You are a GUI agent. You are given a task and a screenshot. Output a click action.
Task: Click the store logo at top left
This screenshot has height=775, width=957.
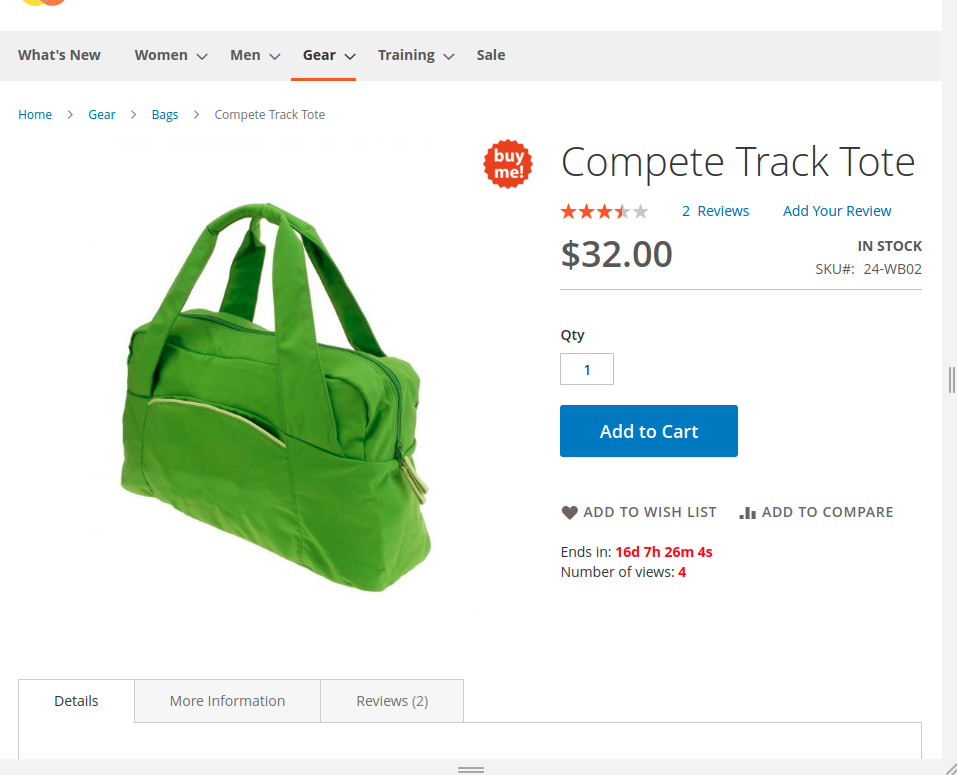point(43,2)
